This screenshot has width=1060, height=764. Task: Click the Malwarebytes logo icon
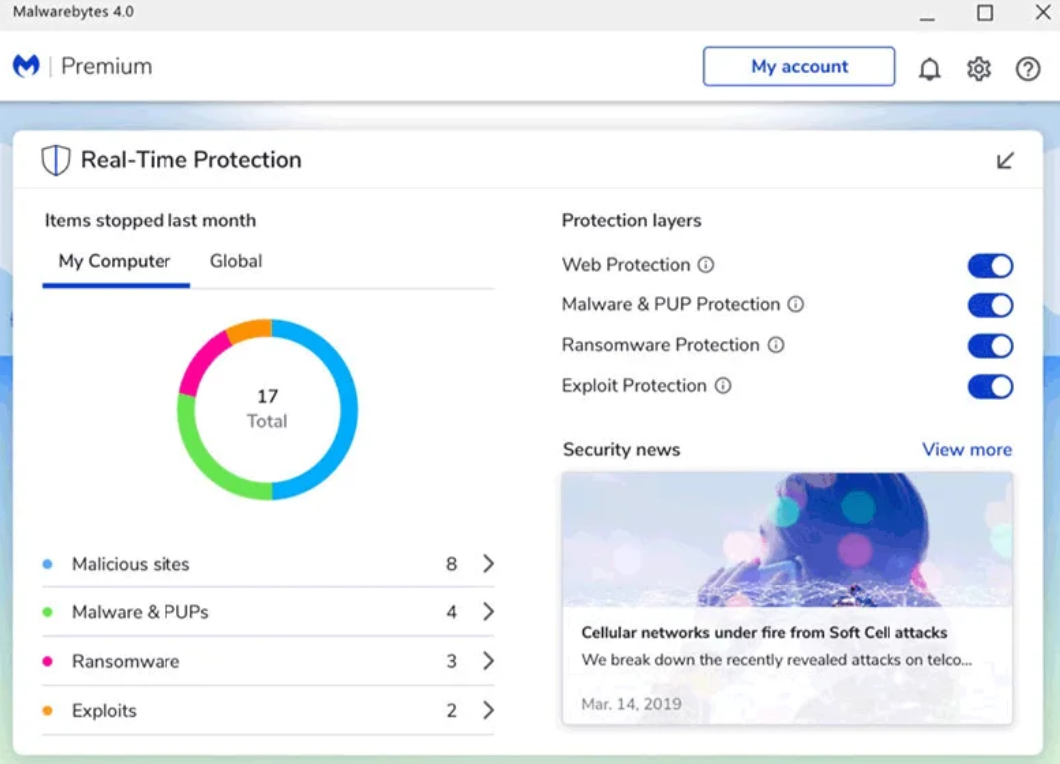pos(26,66)
